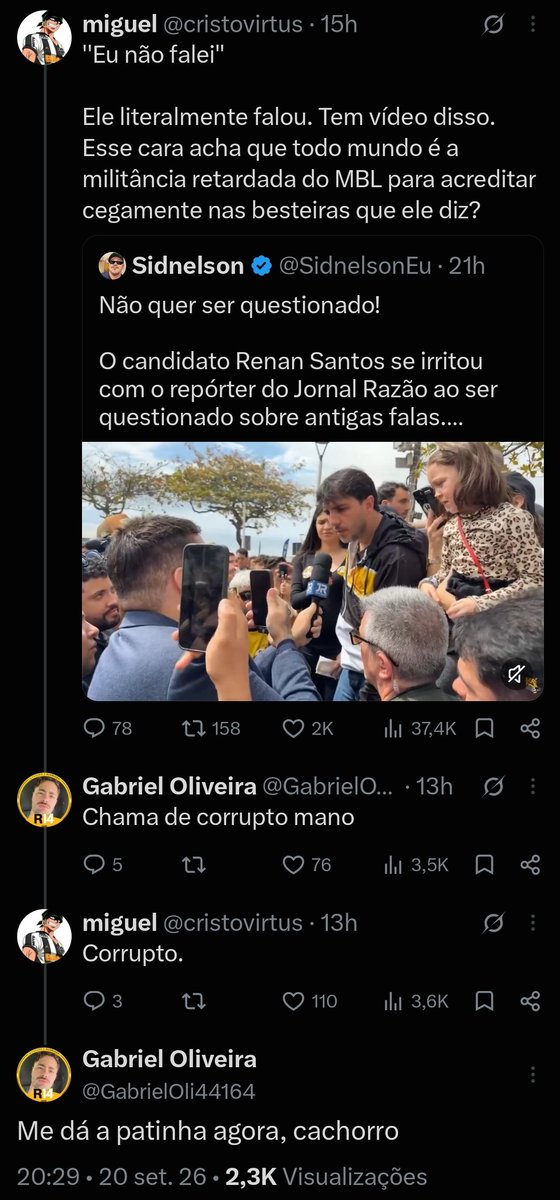This screenshot has width=560, height=1200.
Task: Open miguel's avatar on the top tweet
Action: [x=45, y=37]
